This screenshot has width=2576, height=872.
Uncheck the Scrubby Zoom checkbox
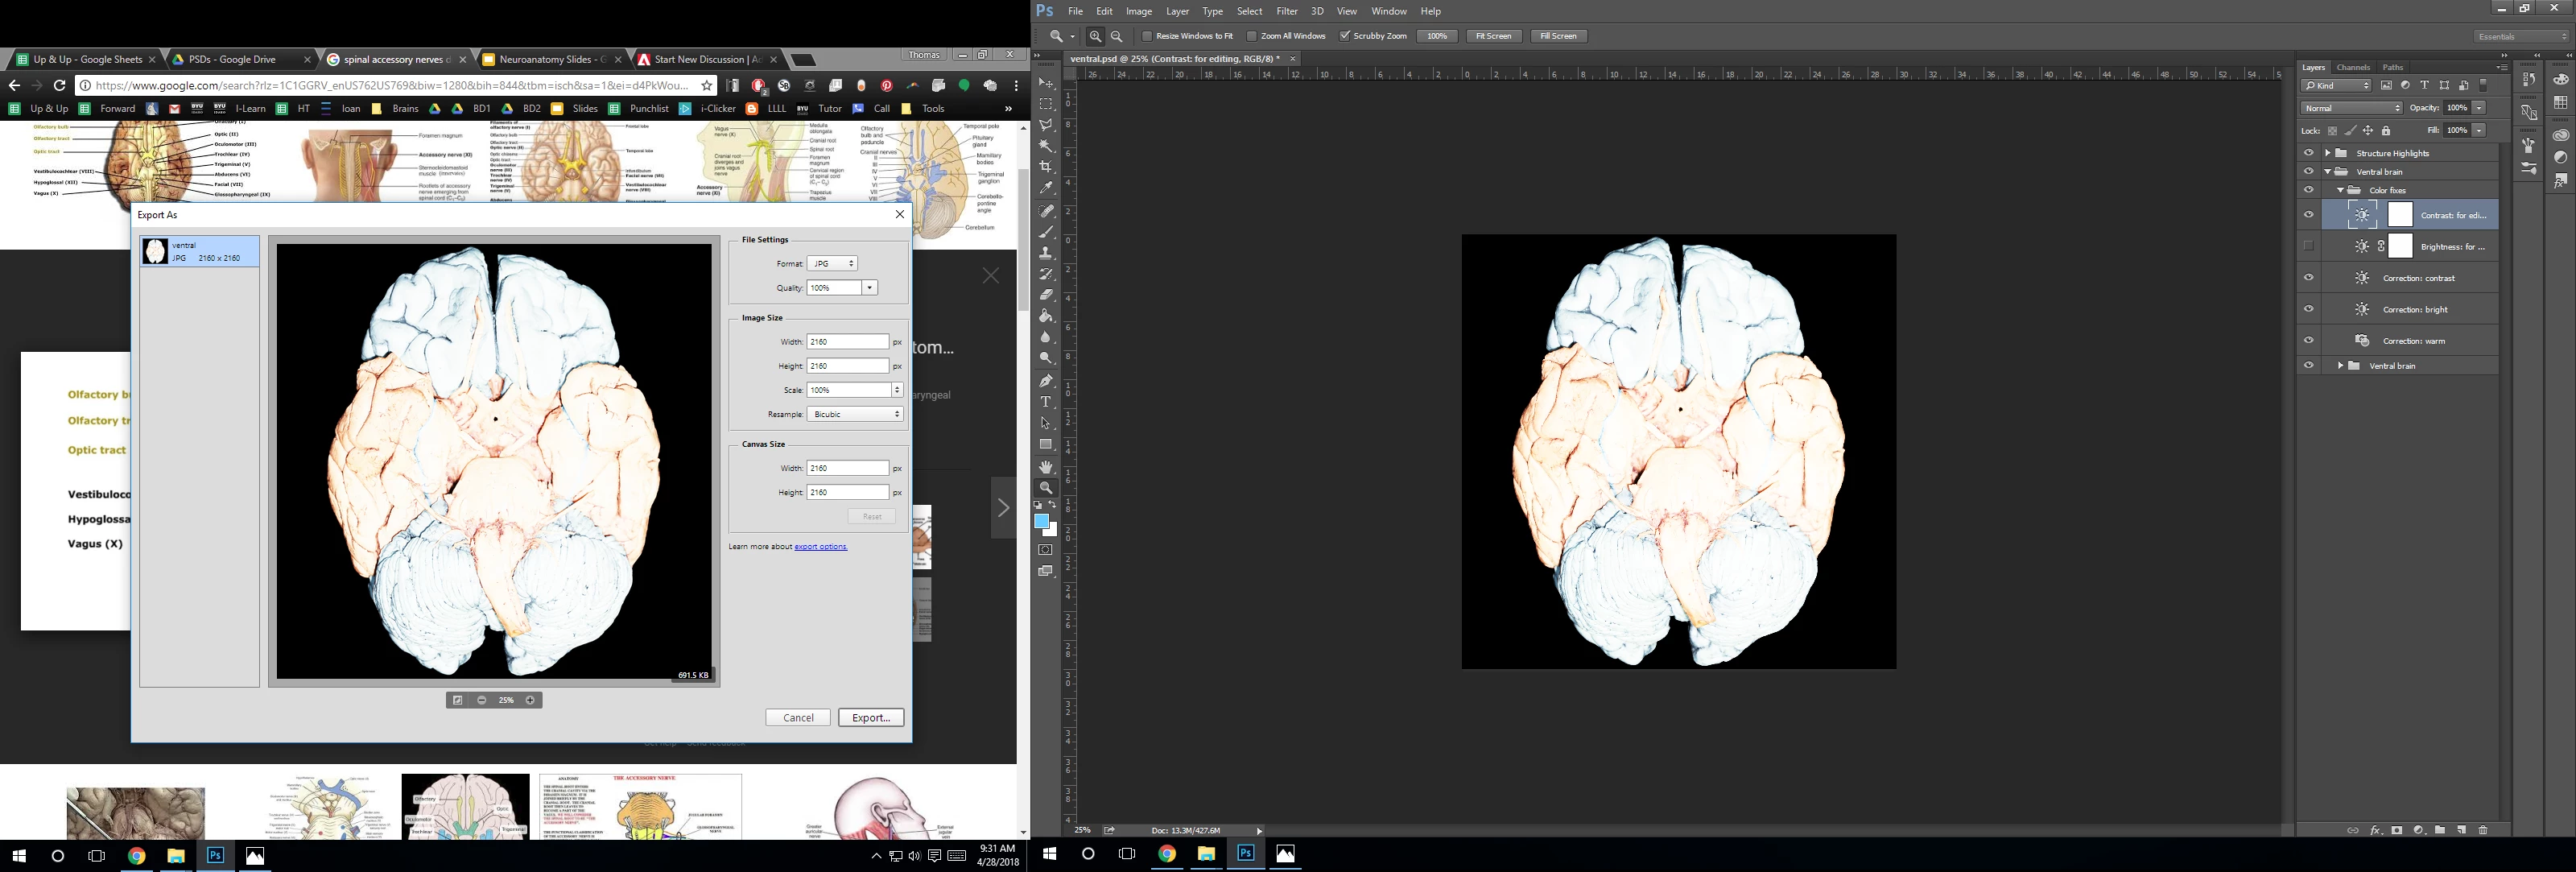coord(1345,36)
